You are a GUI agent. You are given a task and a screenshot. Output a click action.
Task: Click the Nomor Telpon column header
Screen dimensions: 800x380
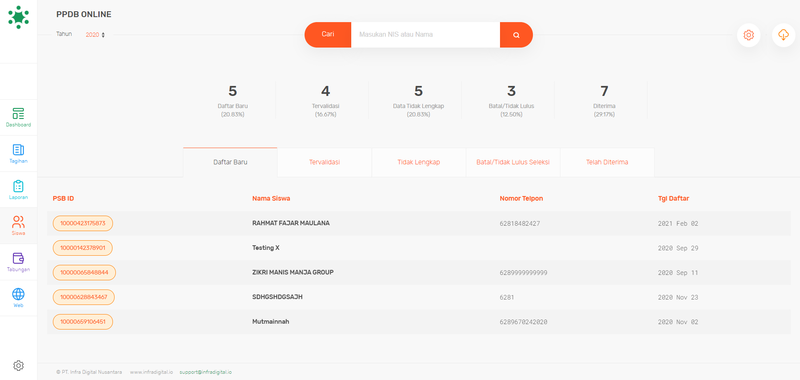[x=521, y=198]
